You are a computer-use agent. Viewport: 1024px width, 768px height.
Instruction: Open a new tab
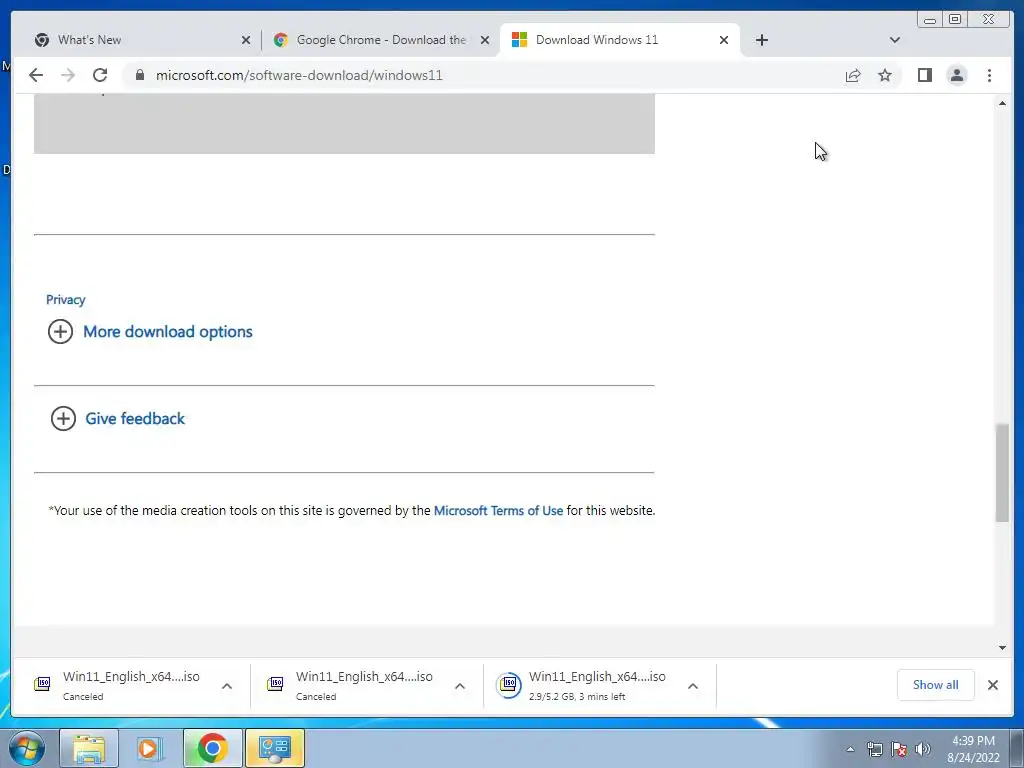tap(761, 40)
